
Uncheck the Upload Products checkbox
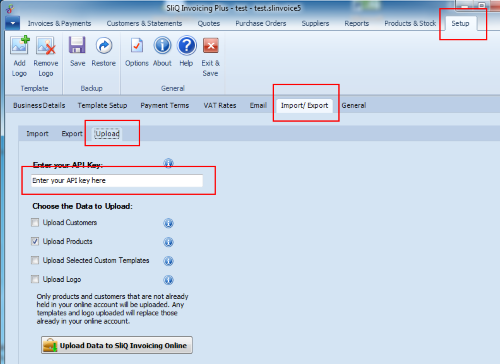pyautogui.click(x=35, y=241)
